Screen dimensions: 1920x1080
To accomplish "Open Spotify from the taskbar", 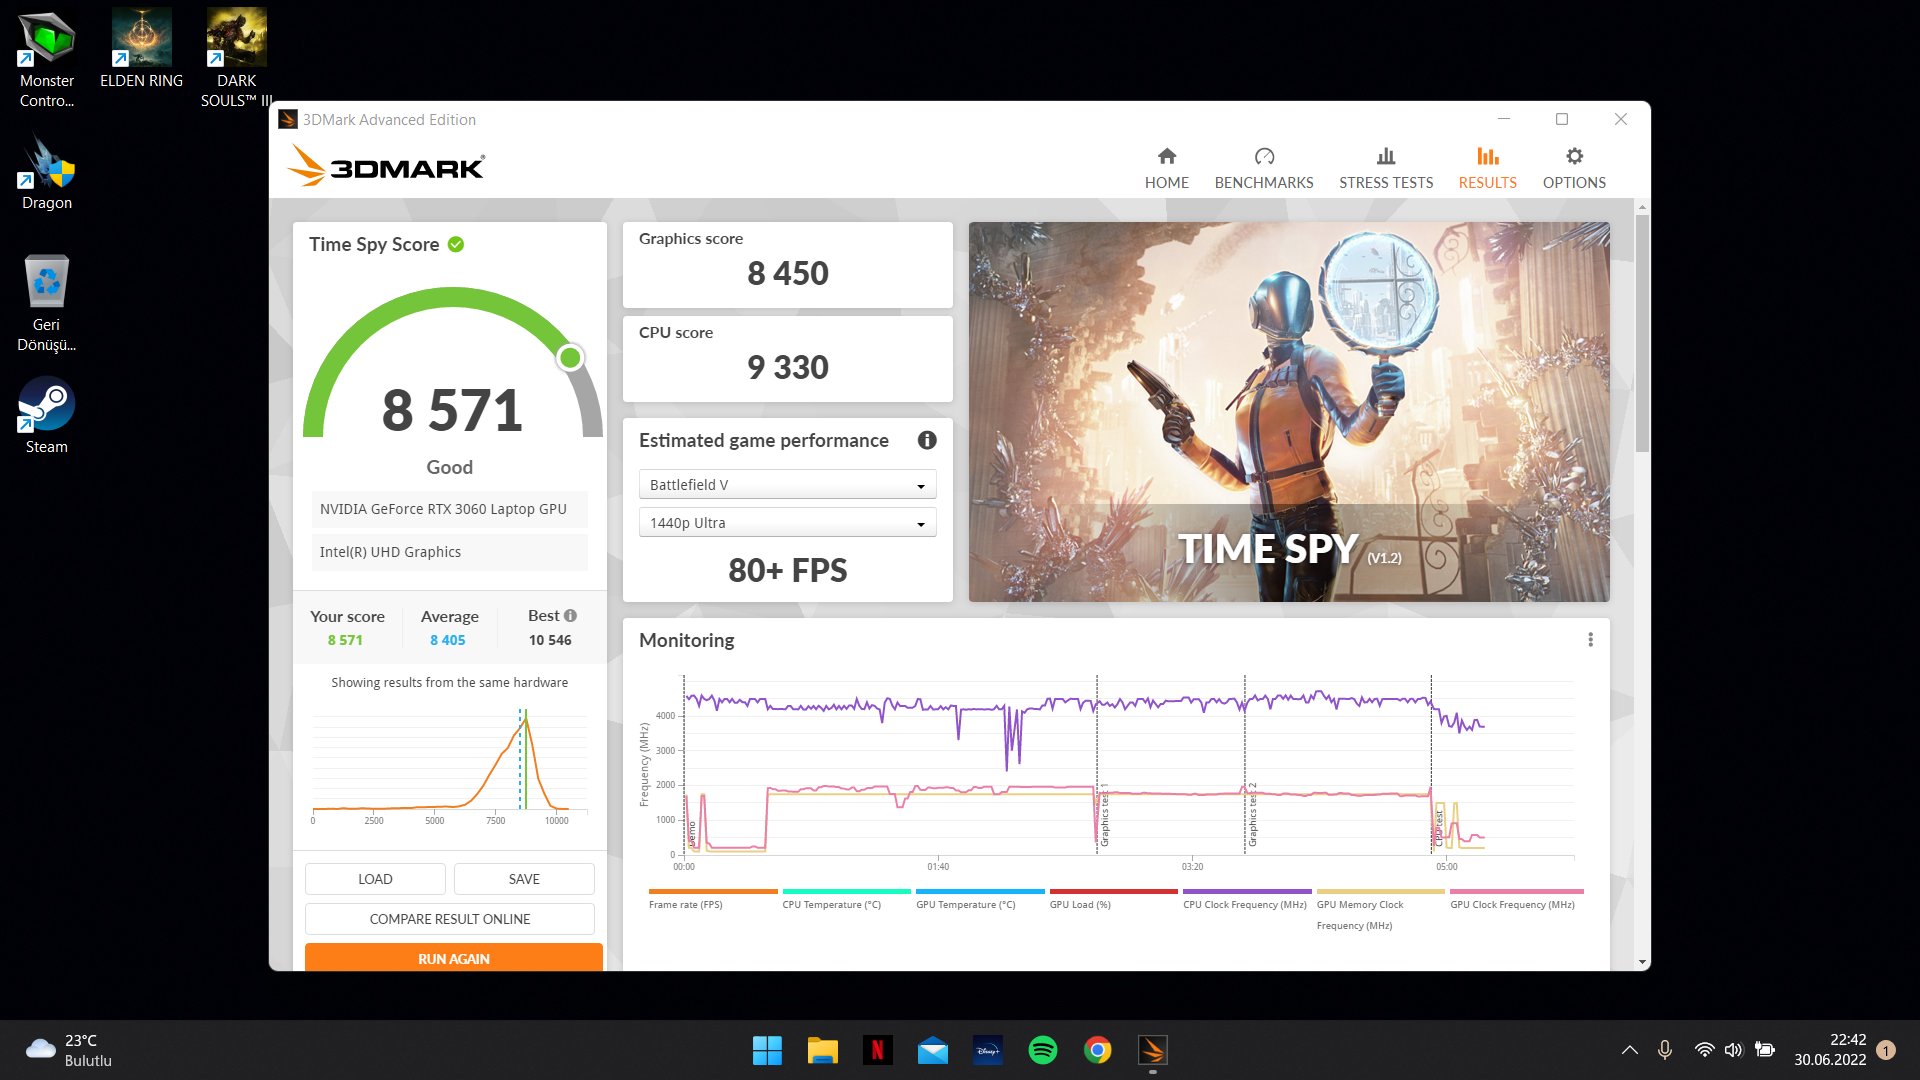I will (1042, 1050).
